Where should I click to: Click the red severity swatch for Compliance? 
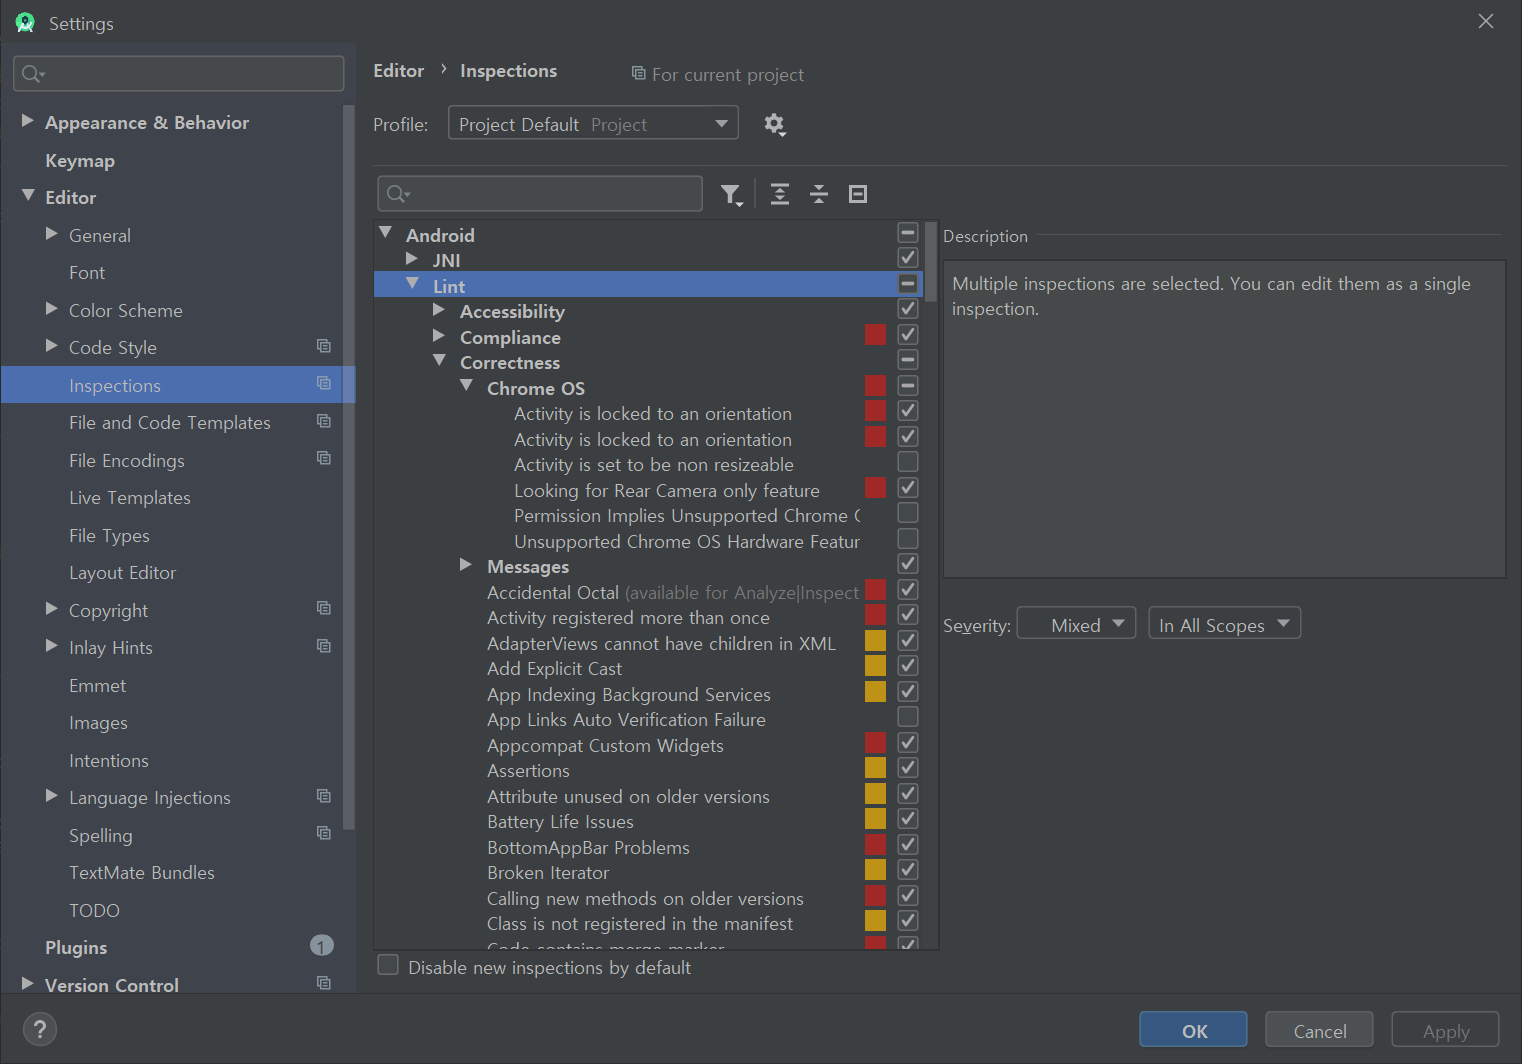coord(875,335)
